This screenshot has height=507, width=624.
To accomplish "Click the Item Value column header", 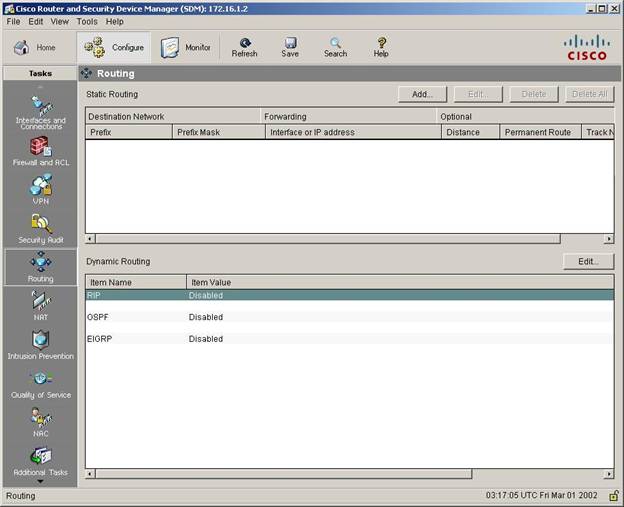I will [x=400, y=282].
